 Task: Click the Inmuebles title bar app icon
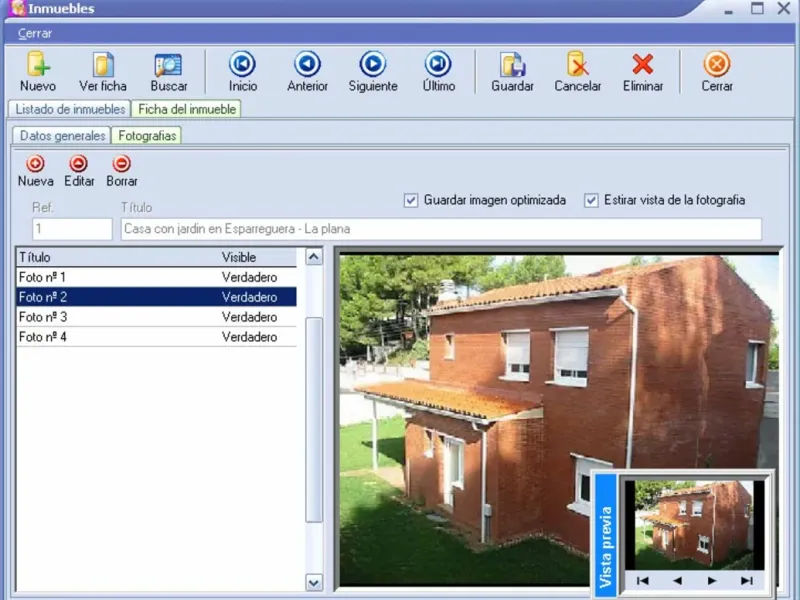pyautogui.click(x=18, y=8)
